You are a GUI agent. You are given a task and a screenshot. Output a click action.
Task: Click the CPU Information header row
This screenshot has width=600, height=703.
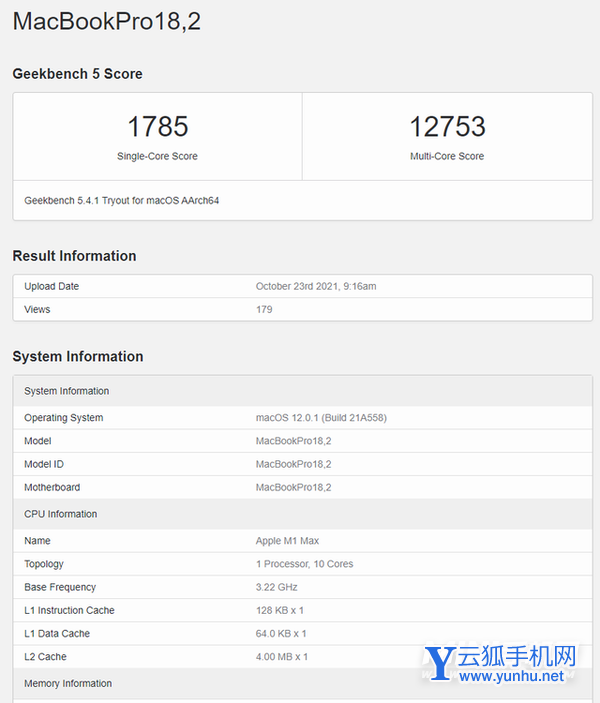point(303,514)
